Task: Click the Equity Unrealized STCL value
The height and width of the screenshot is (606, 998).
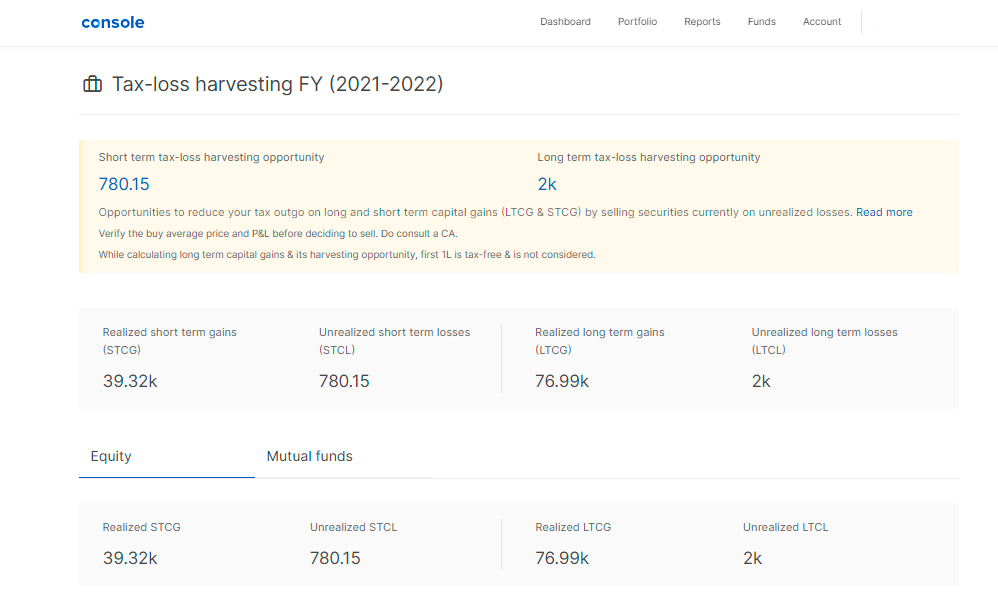Action: pos(335,558)
